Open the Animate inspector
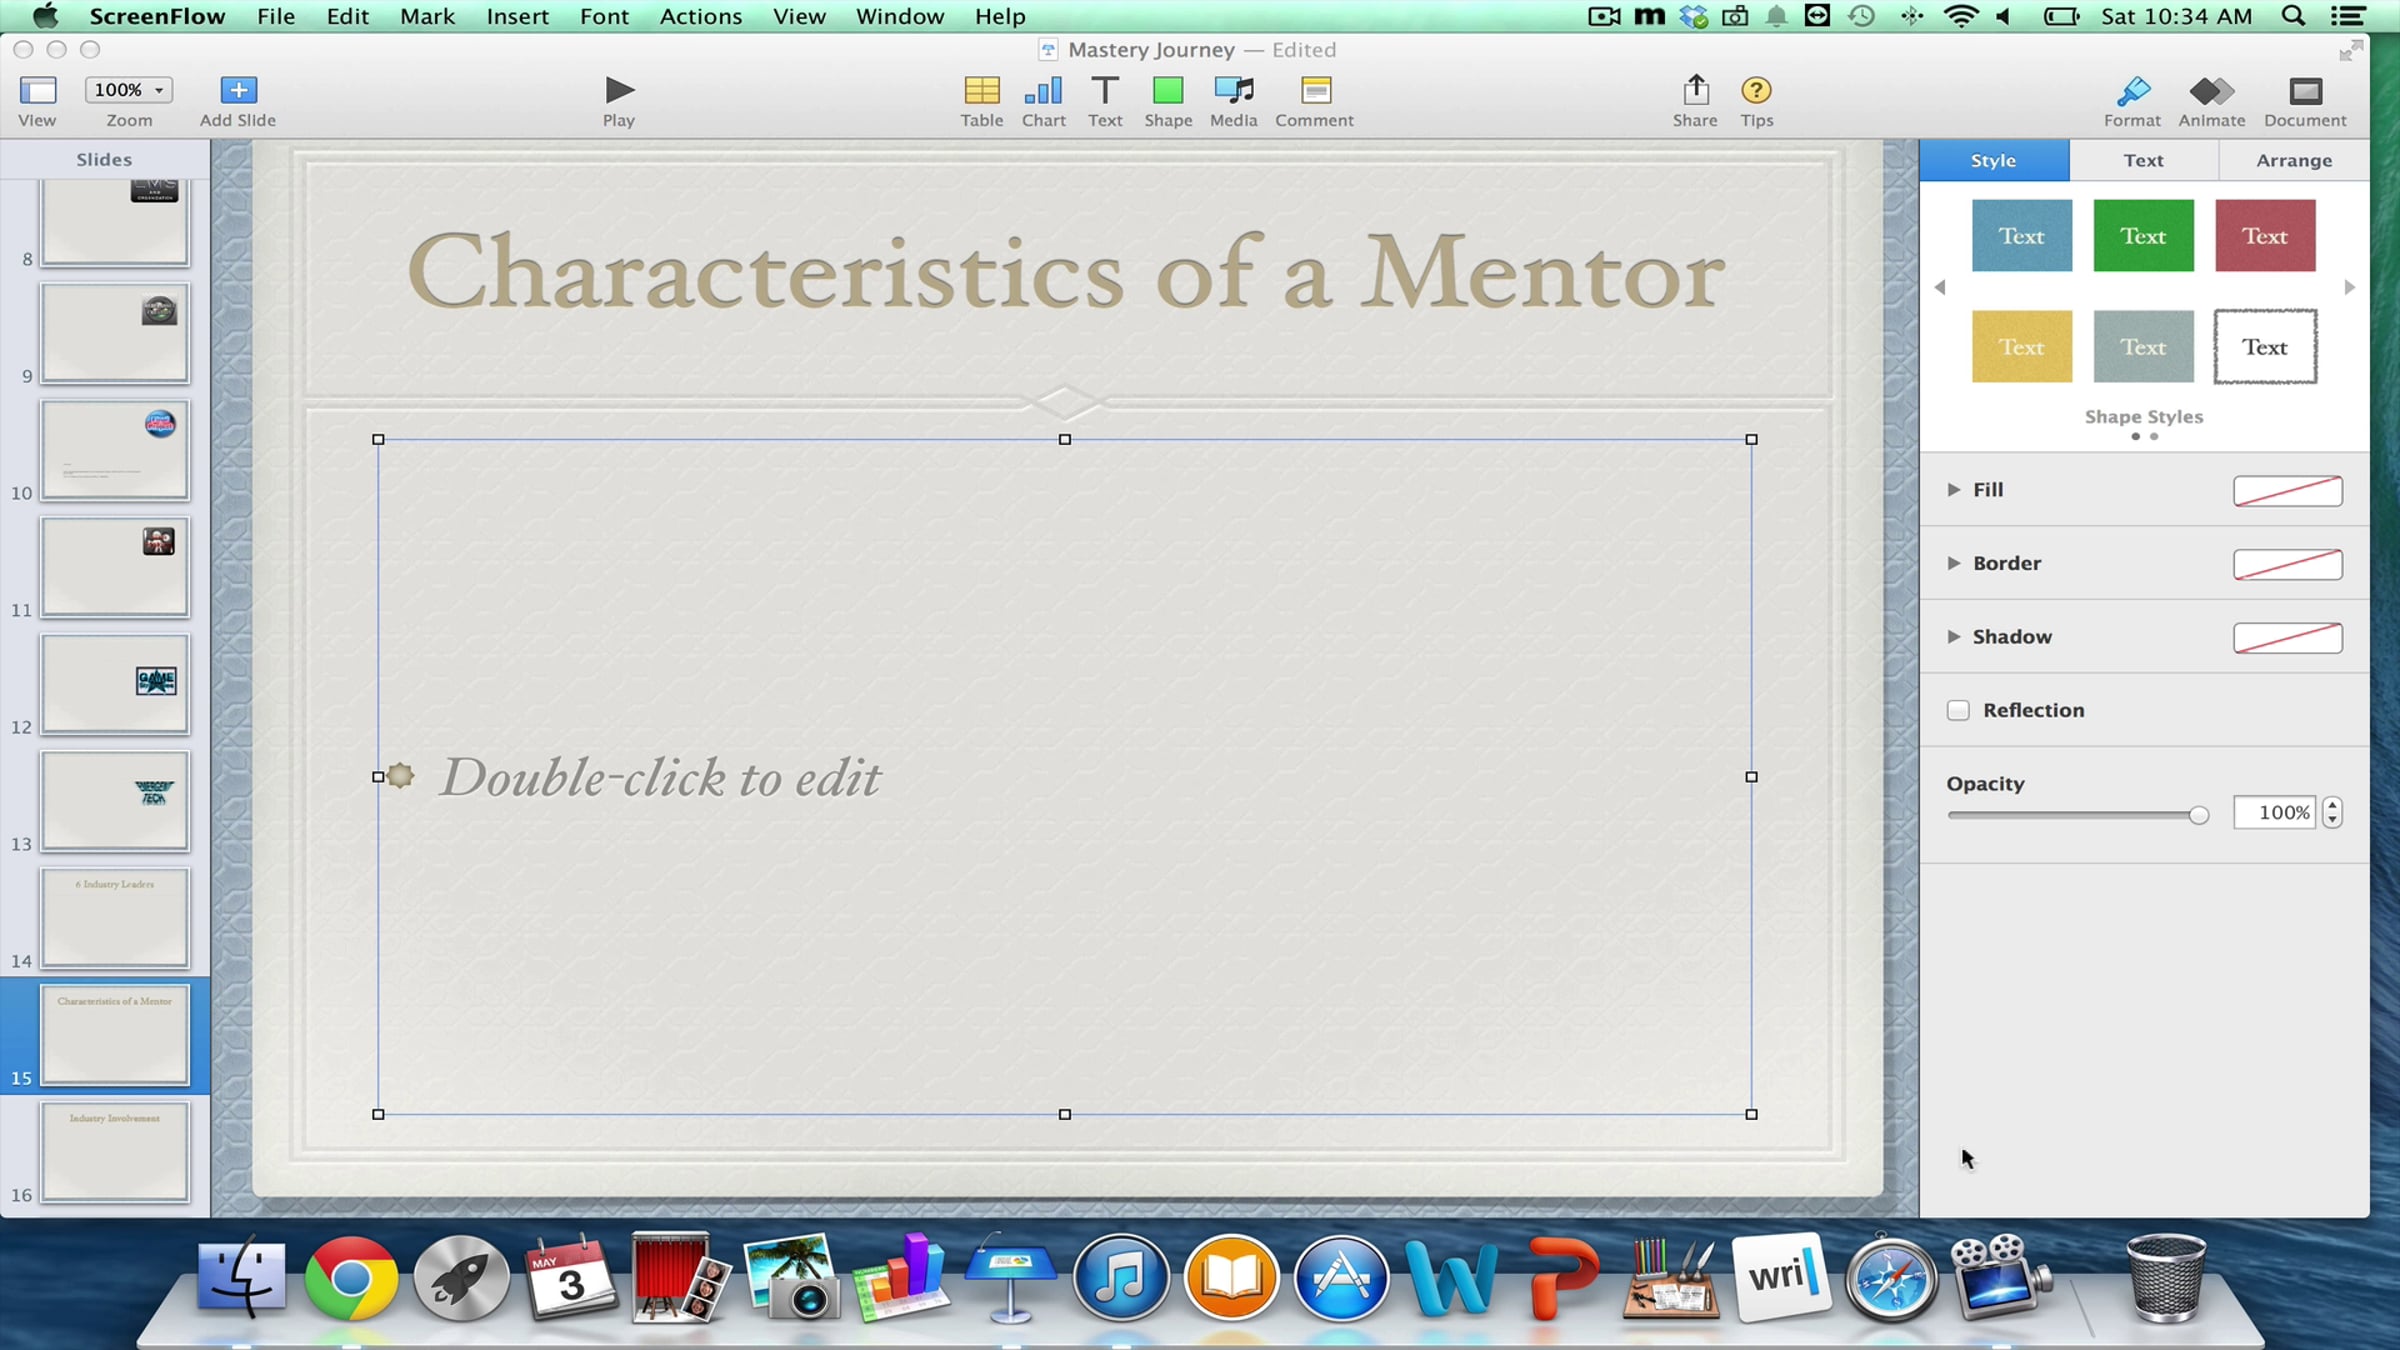This screenshot has width=2400, height=1350. click(x=2211, y=91)
